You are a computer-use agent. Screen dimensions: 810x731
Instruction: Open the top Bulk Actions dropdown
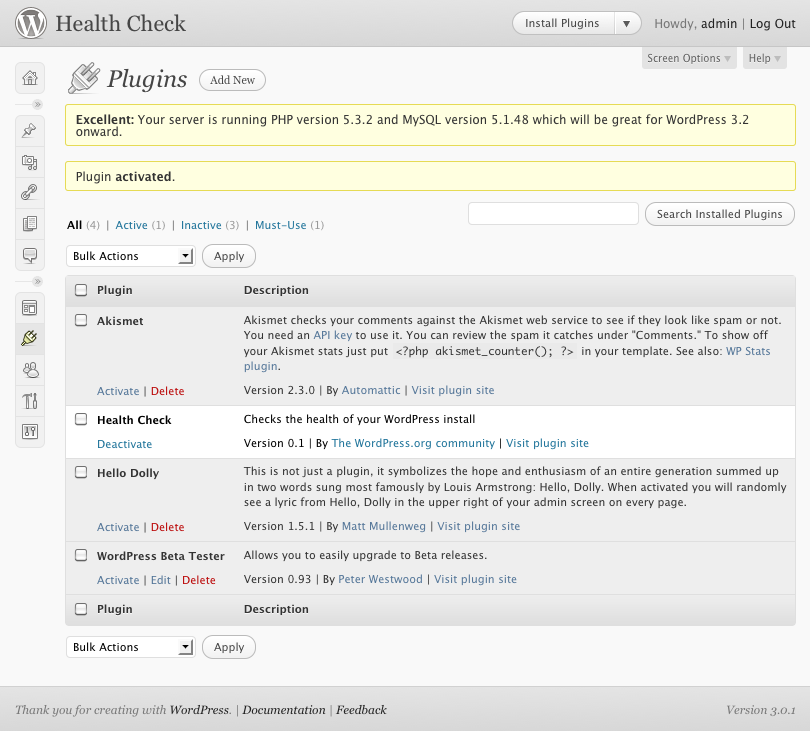[131, 256]
